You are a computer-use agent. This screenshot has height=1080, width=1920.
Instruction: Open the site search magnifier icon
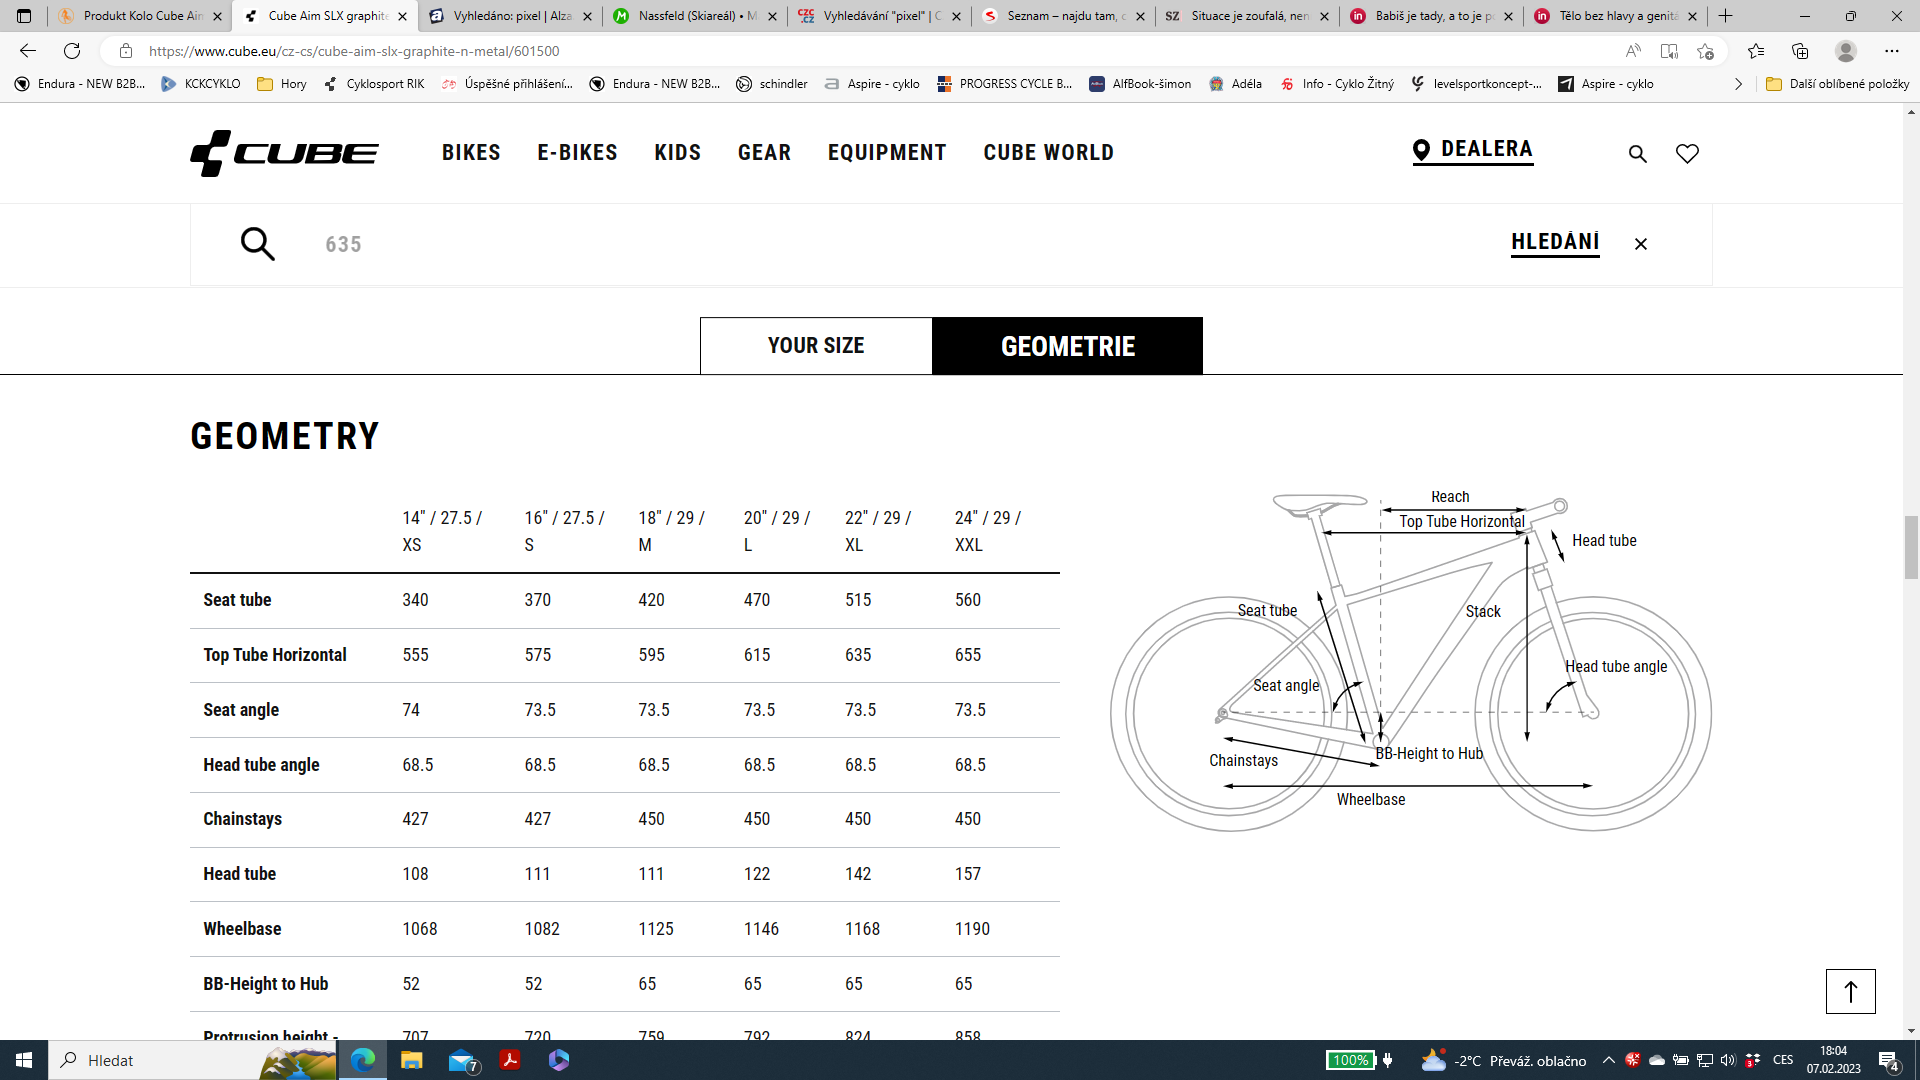click(1637, 154)
